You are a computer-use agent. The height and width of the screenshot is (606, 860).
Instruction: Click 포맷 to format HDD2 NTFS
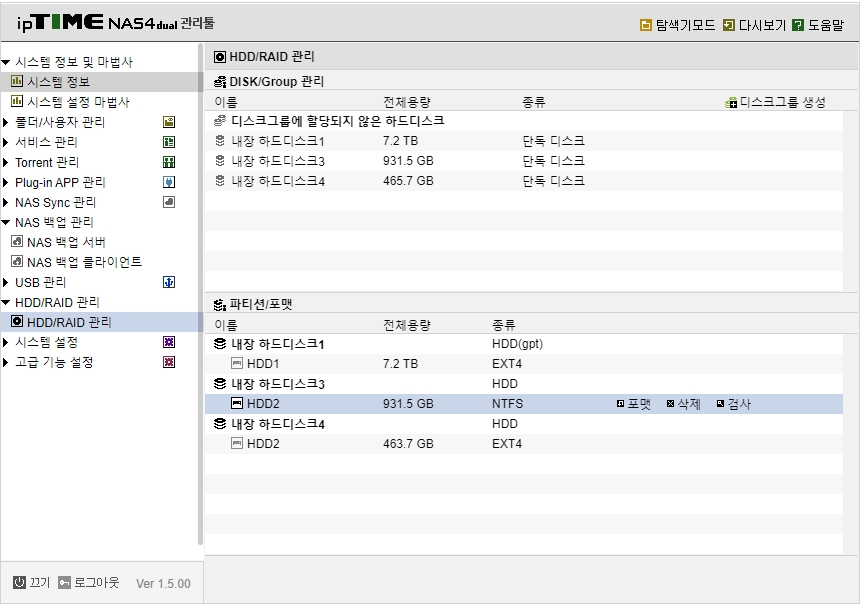[x=633, y=404]
